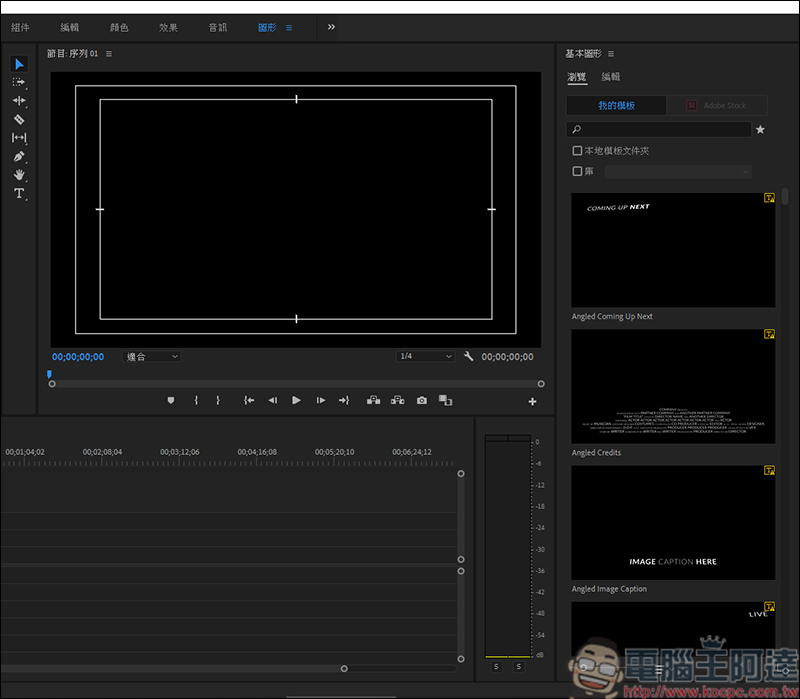Switch to the 音訊 workspace

tap(218, 28)
